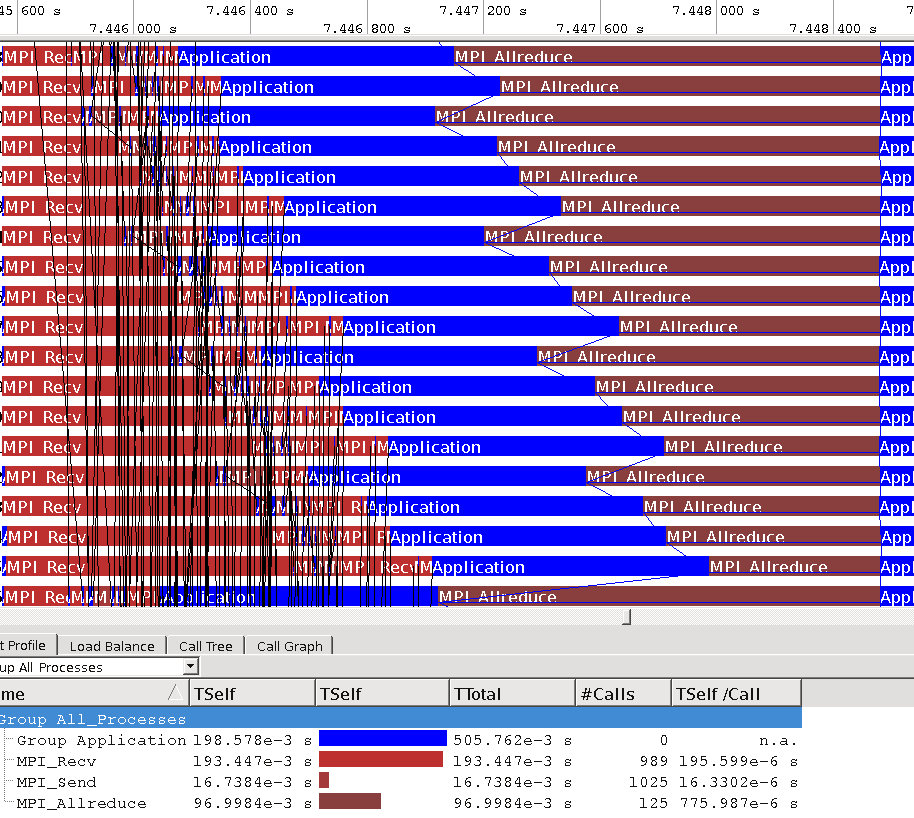Viewport: 914px width, 818px height.
Task: Click the 7.446 800 s time ruler label
Action: (x=367, y=29)
